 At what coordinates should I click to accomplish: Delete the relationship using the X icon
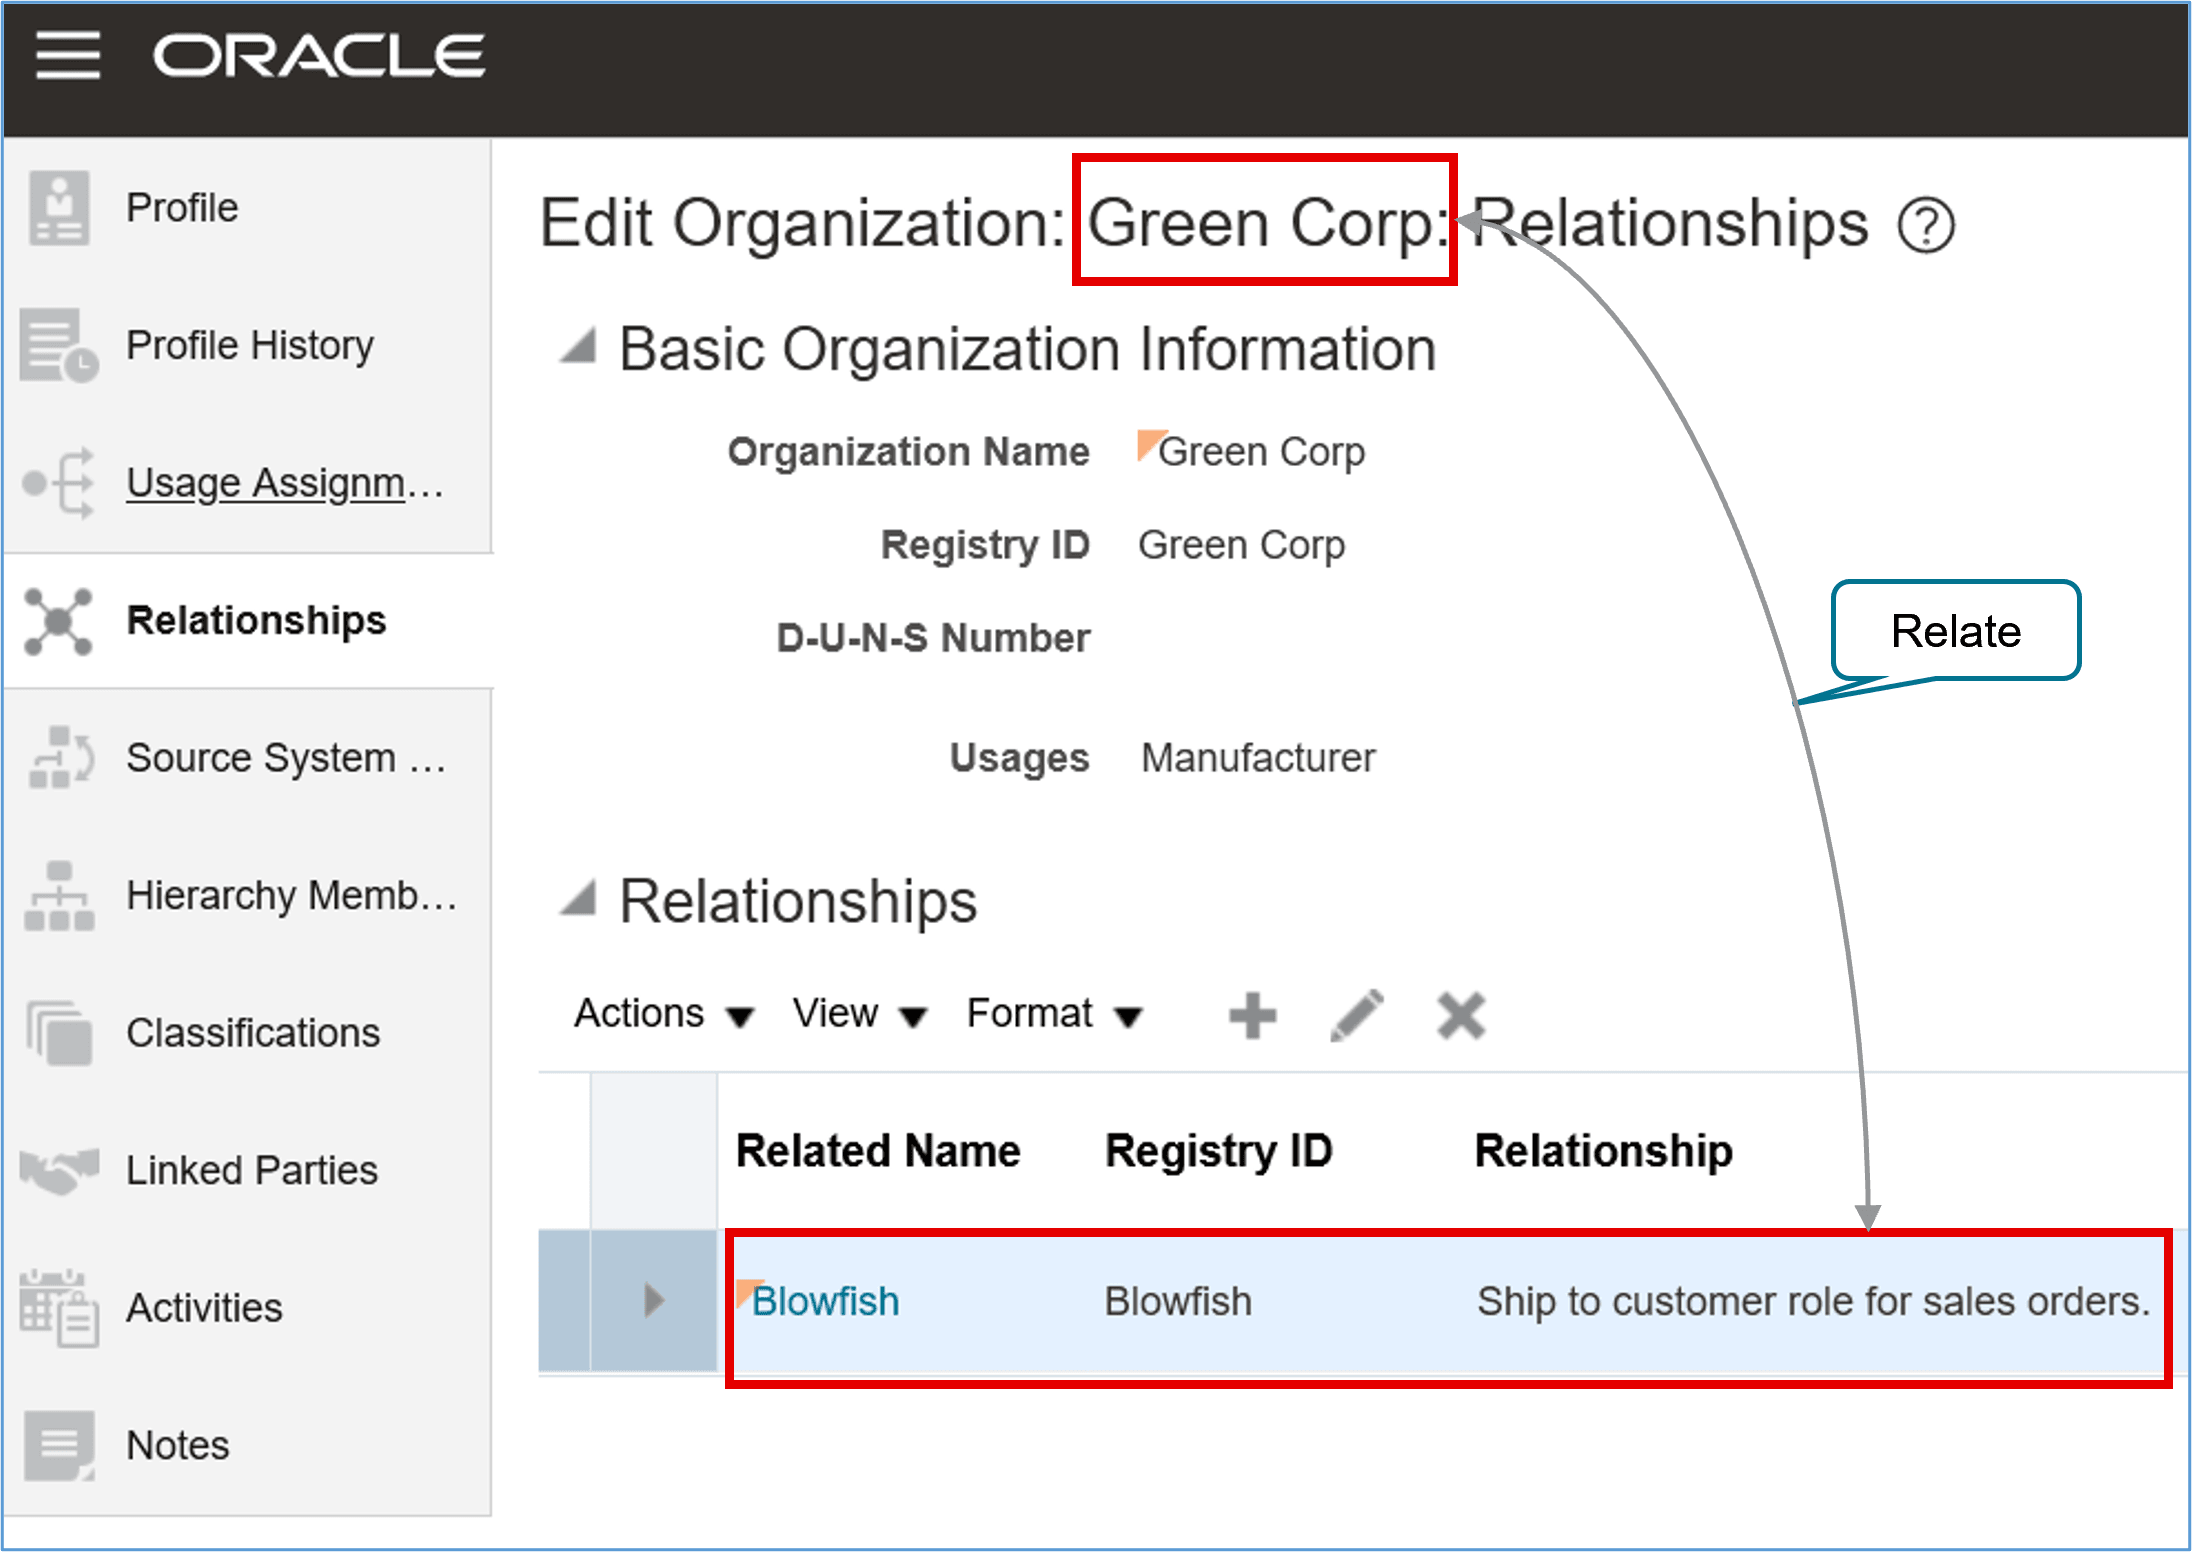point(1459,1014)
